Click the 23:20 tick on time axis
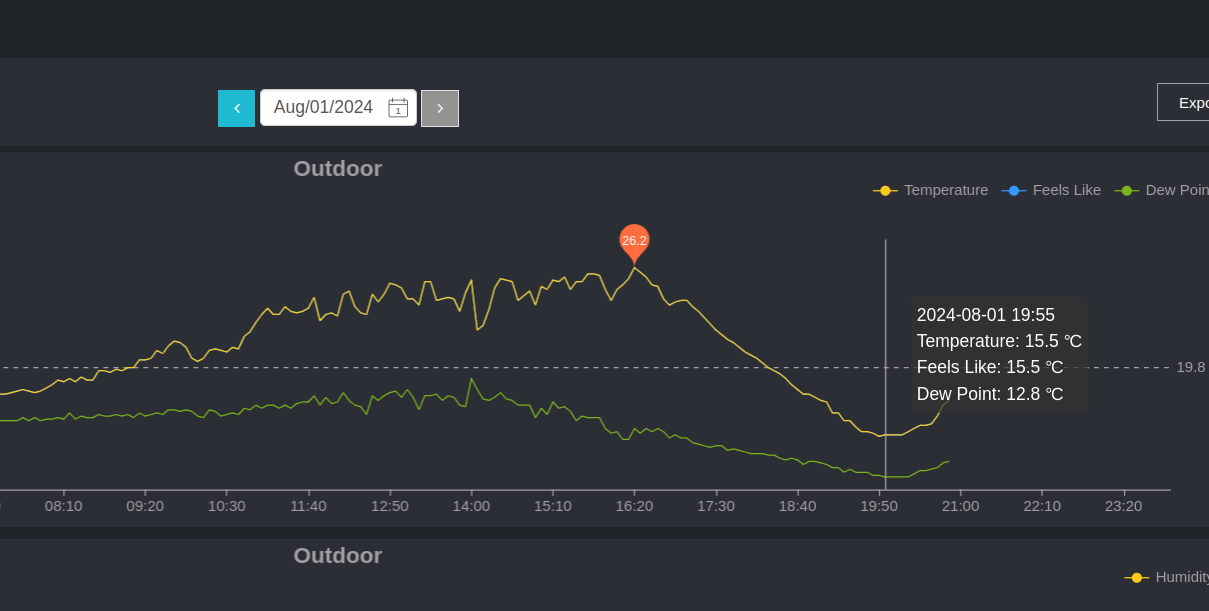This screenshot has height=611, width=1209. [x=1123, y=506]
